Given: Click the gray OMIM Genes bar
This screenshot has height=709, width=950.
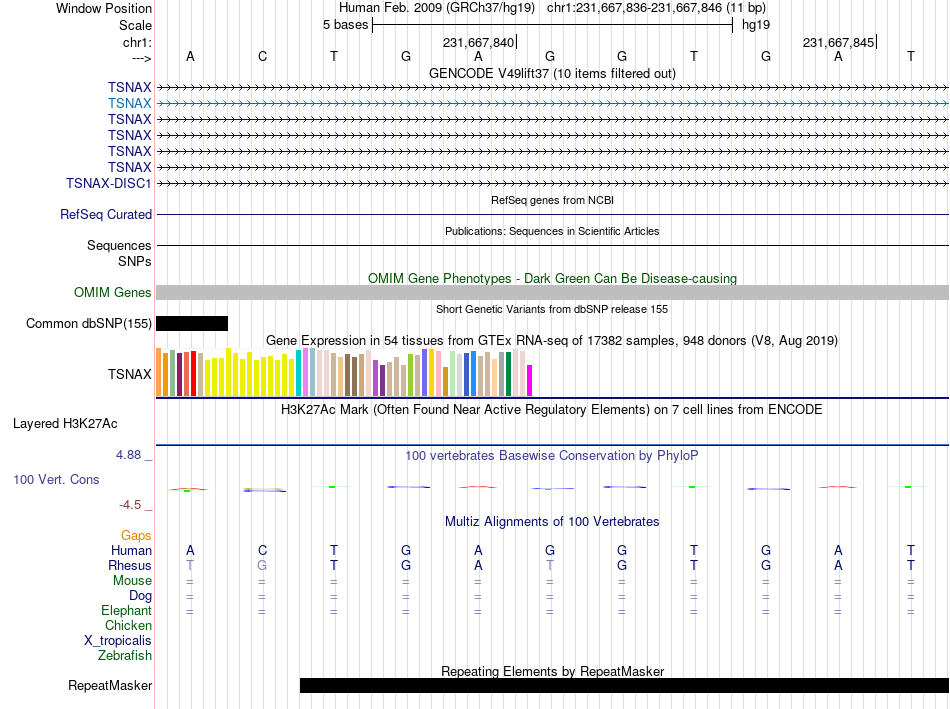Looking at the screenshot, I should click(553, 293).
